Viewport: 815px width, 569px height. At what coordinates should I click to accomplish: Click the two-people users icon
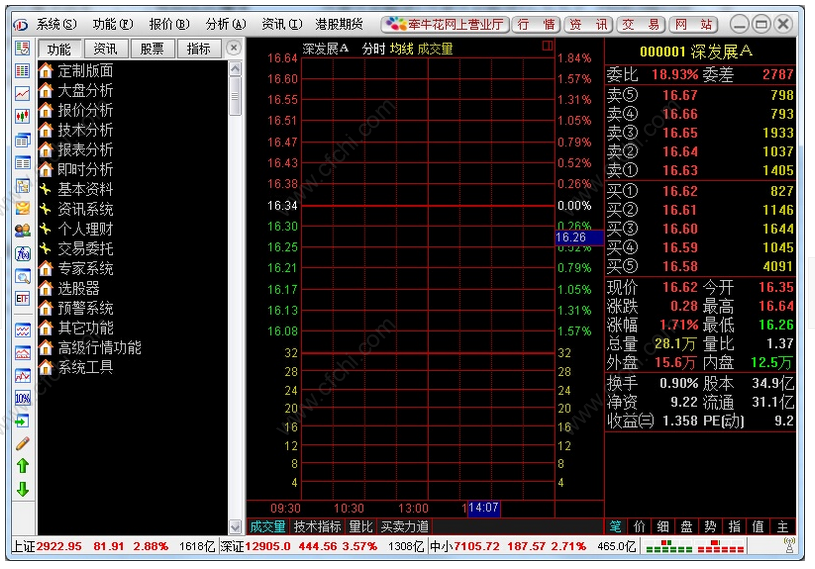click(x=22, y=230)
